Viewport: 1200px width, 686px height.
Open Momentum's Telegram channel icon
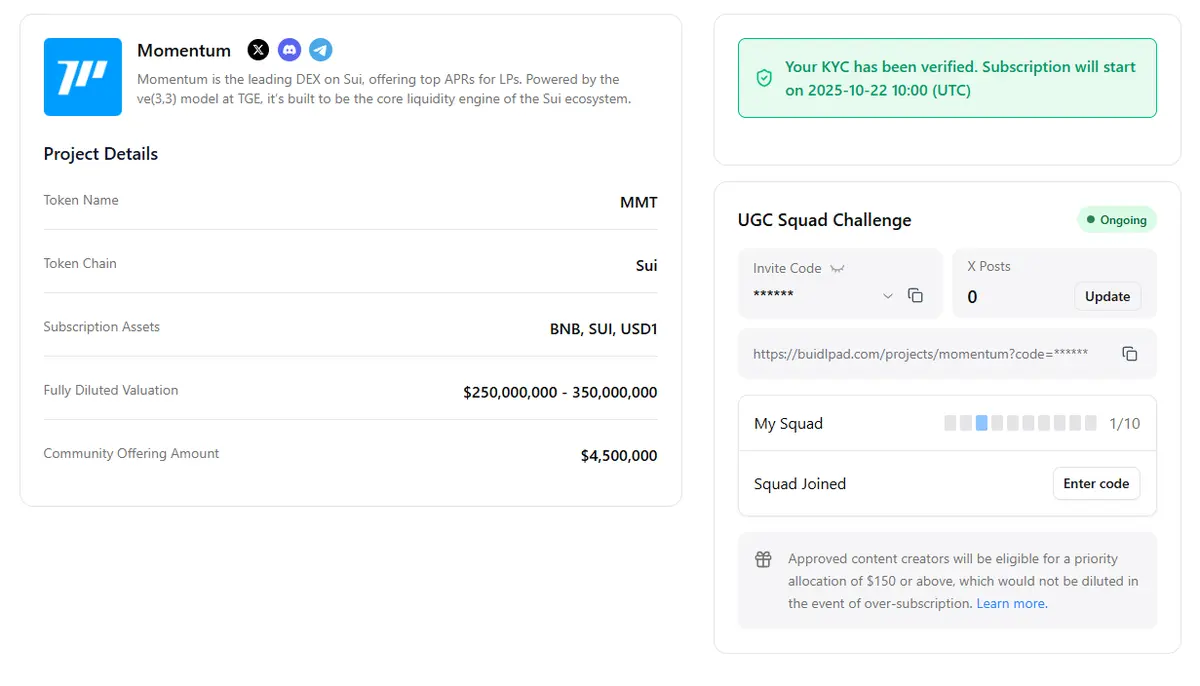tap(320, 50)
